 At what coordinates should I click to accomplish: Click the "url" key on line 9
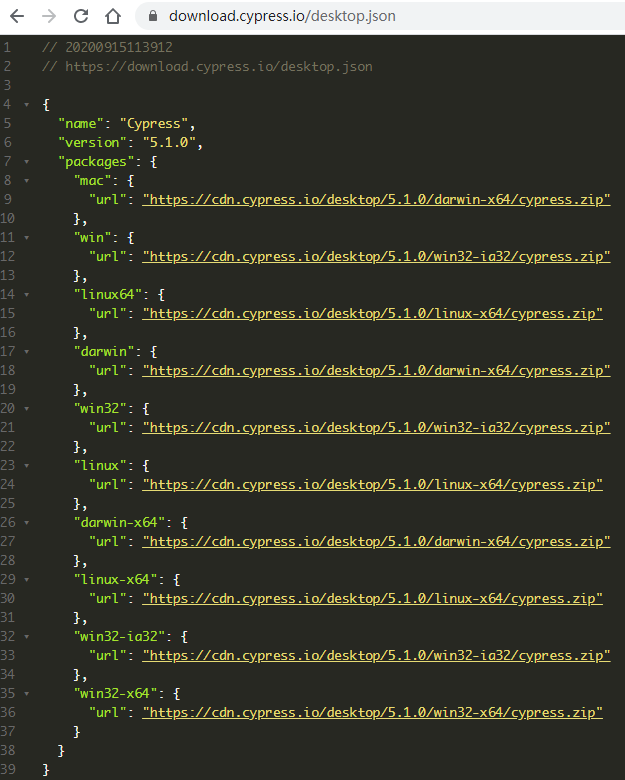click(x=107, y=199)
